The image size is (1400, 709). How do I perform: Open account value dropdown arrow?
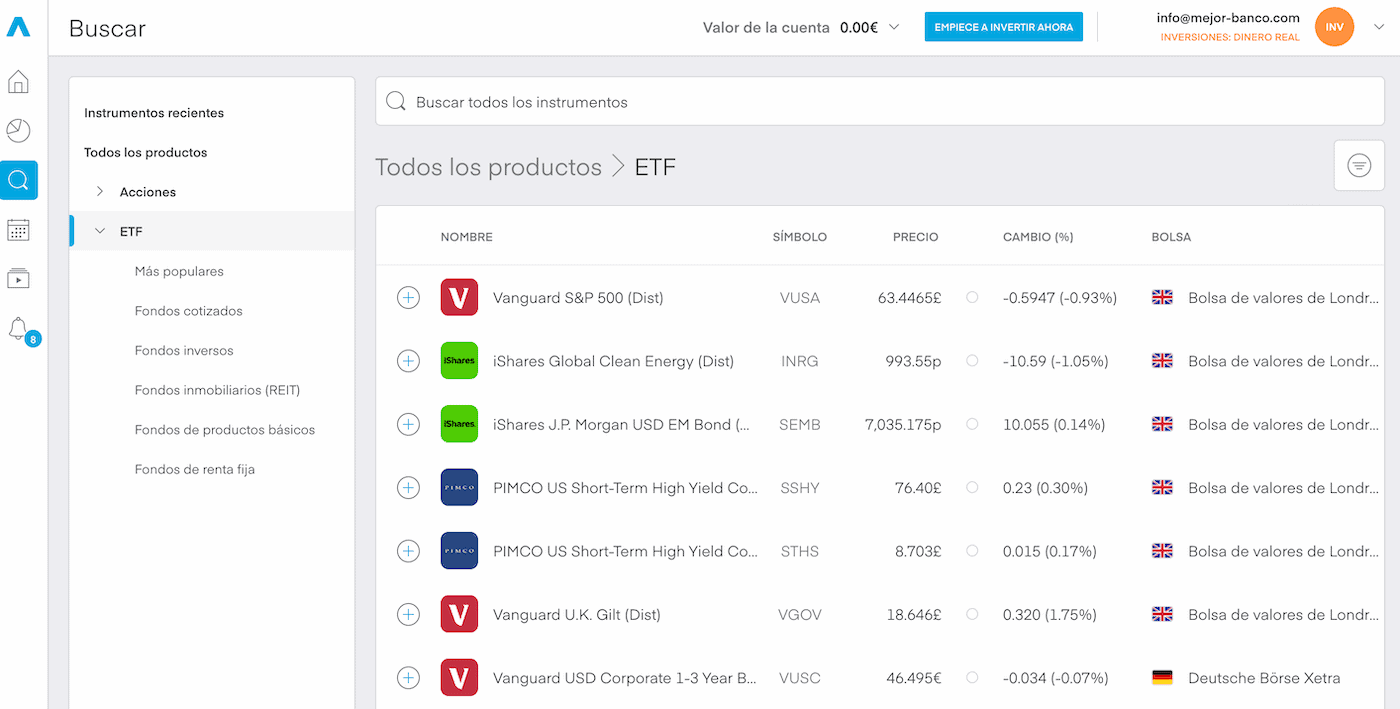(x=894, y=27)
